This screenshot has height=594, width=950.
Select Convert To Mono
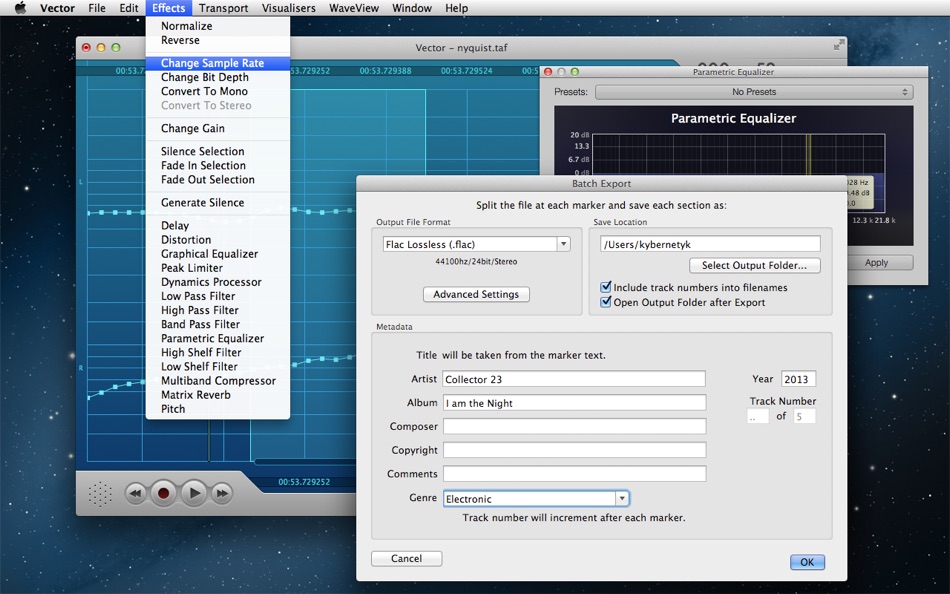click(x=218, y=91)
